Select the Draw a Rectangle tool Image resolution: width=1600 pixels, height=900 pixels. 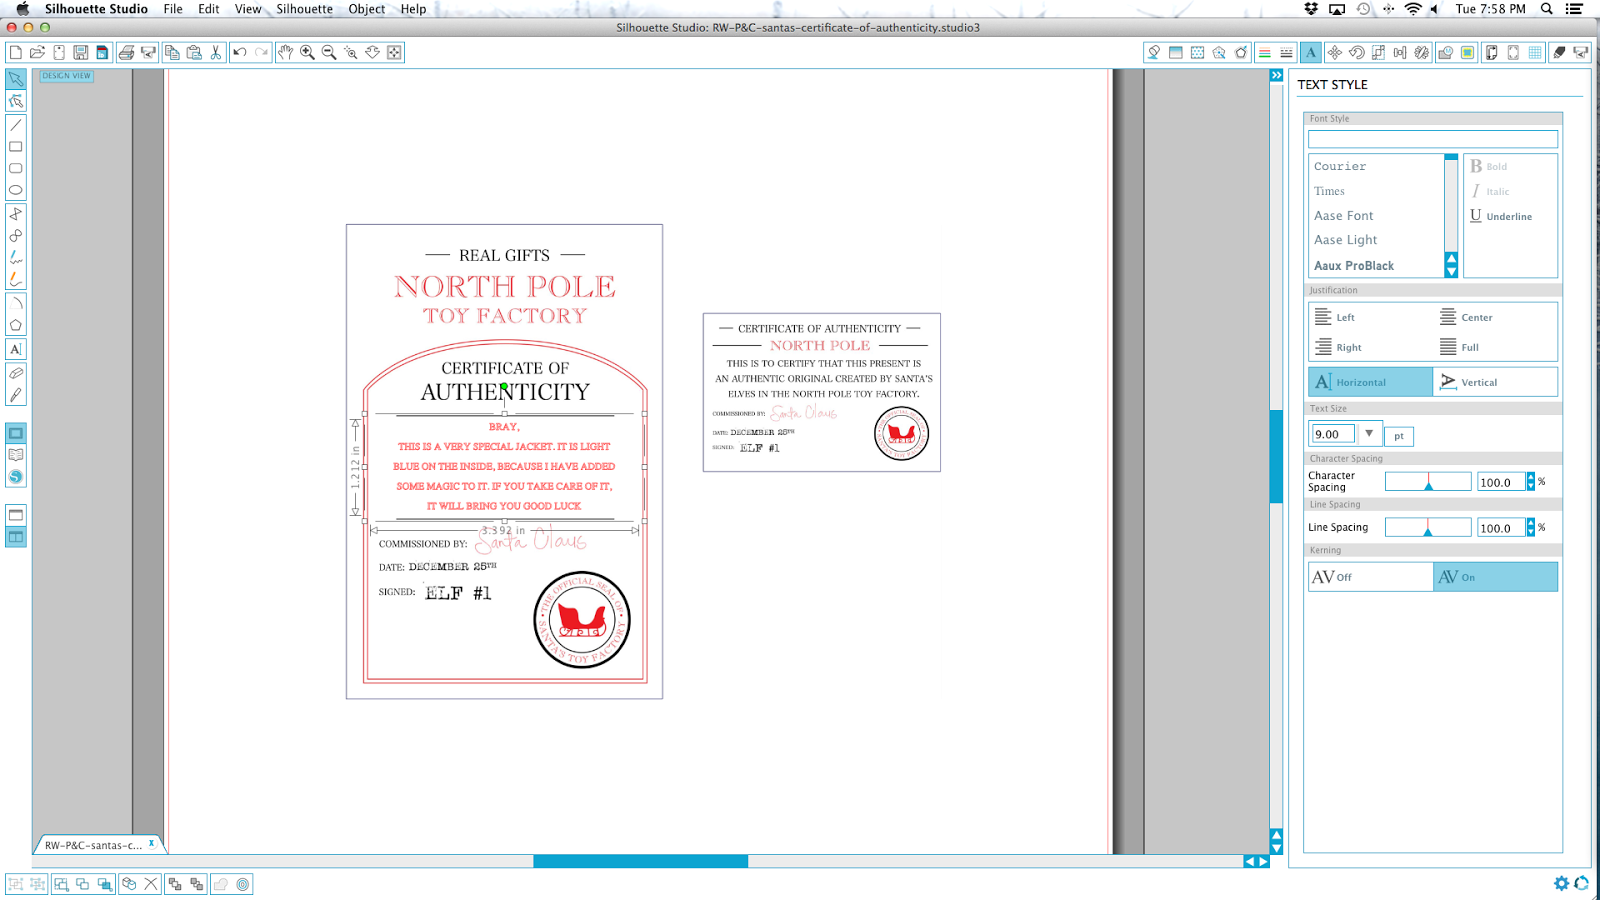point(16,147)
